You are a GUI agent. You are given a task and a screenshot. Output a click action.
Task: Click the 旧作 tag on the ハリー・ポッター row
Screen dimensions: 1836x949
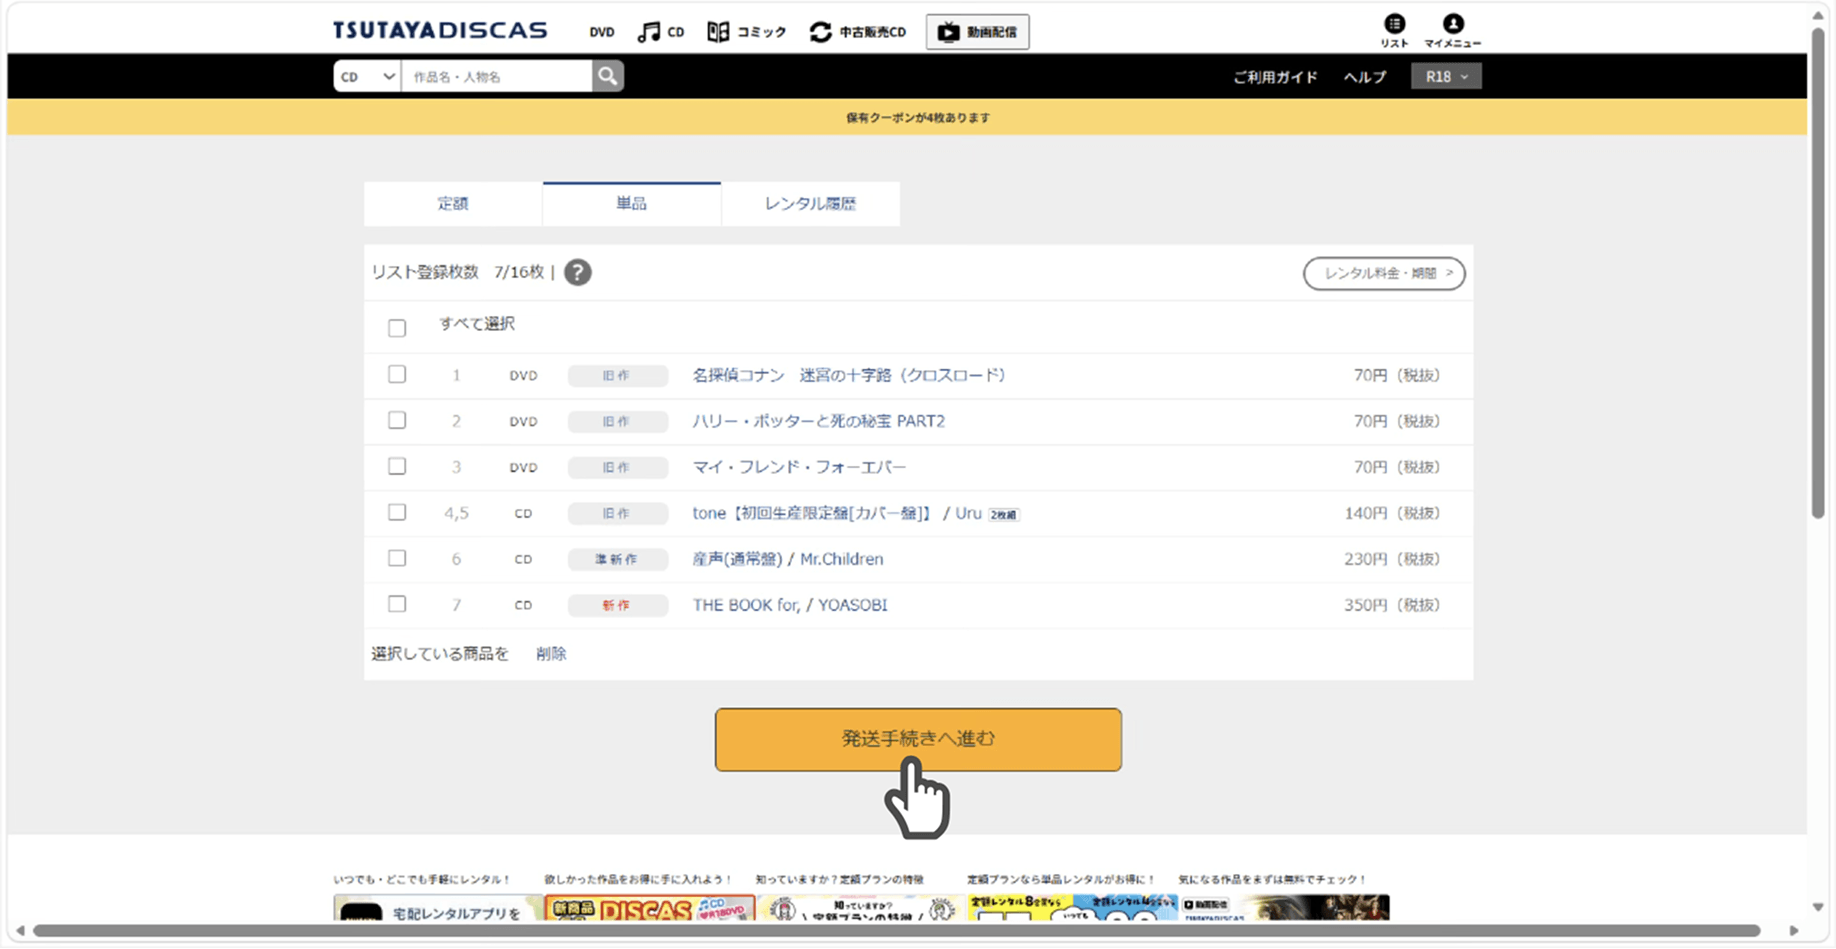tap(617, 421)
